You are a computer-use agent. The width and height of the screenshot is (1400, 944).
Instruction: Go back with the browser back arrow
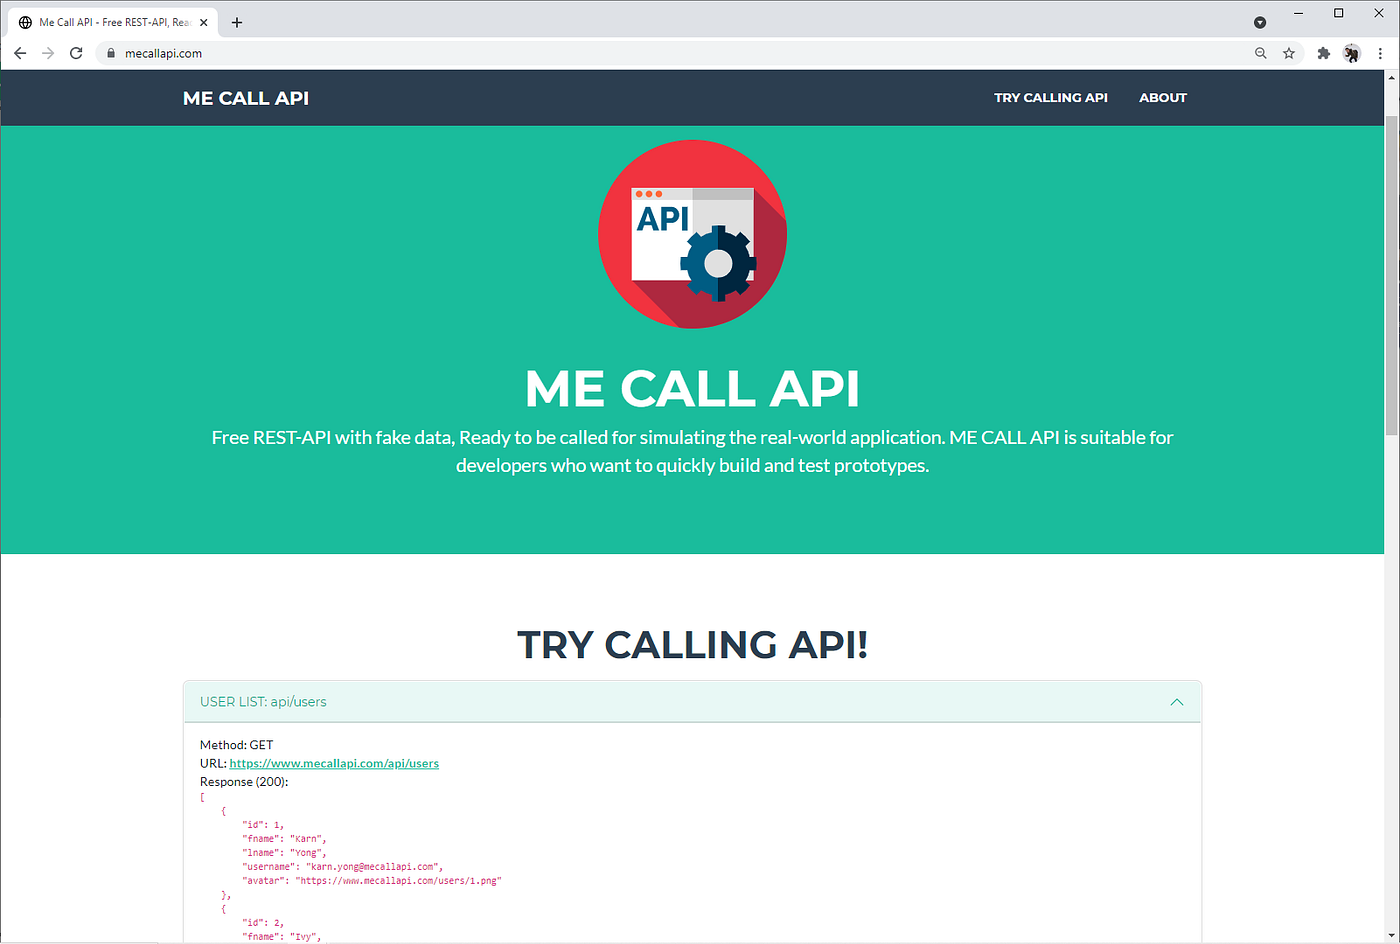coord(20,53)
